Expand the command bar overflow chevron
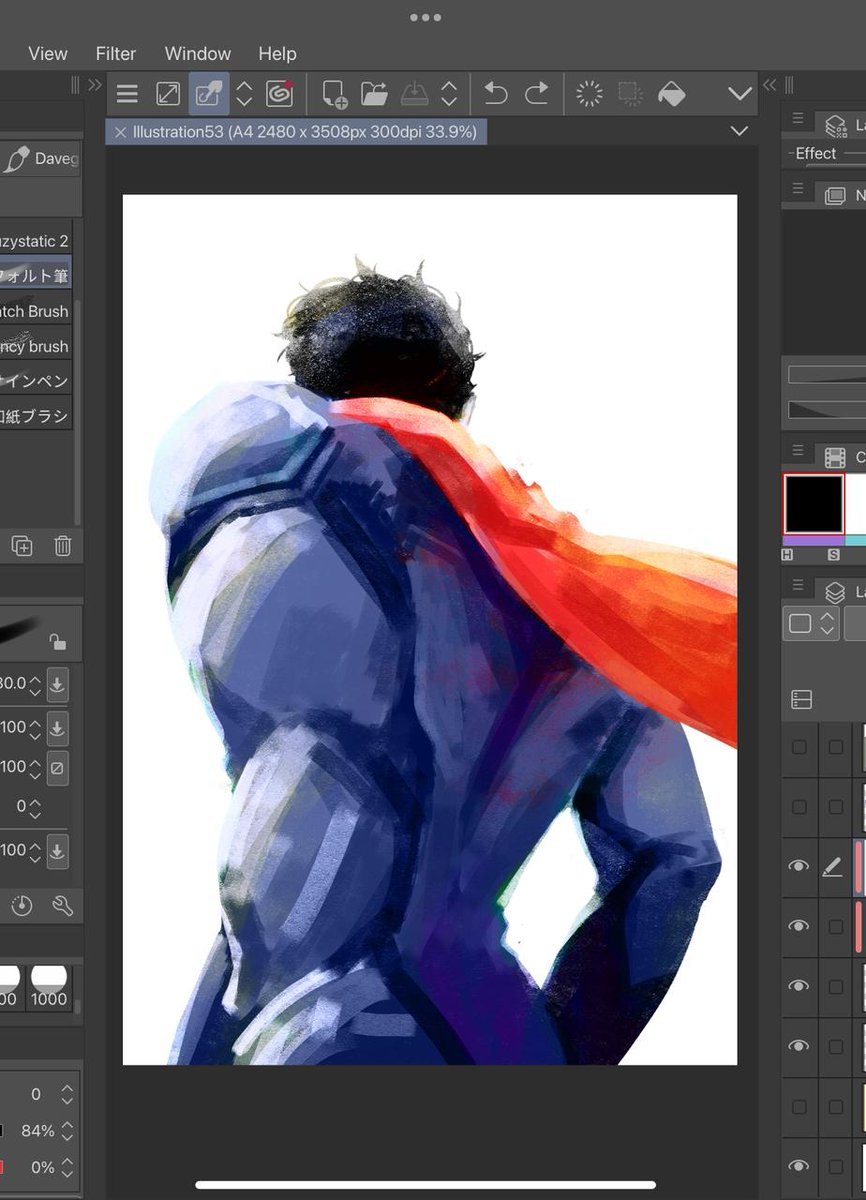 click(740, 94)
